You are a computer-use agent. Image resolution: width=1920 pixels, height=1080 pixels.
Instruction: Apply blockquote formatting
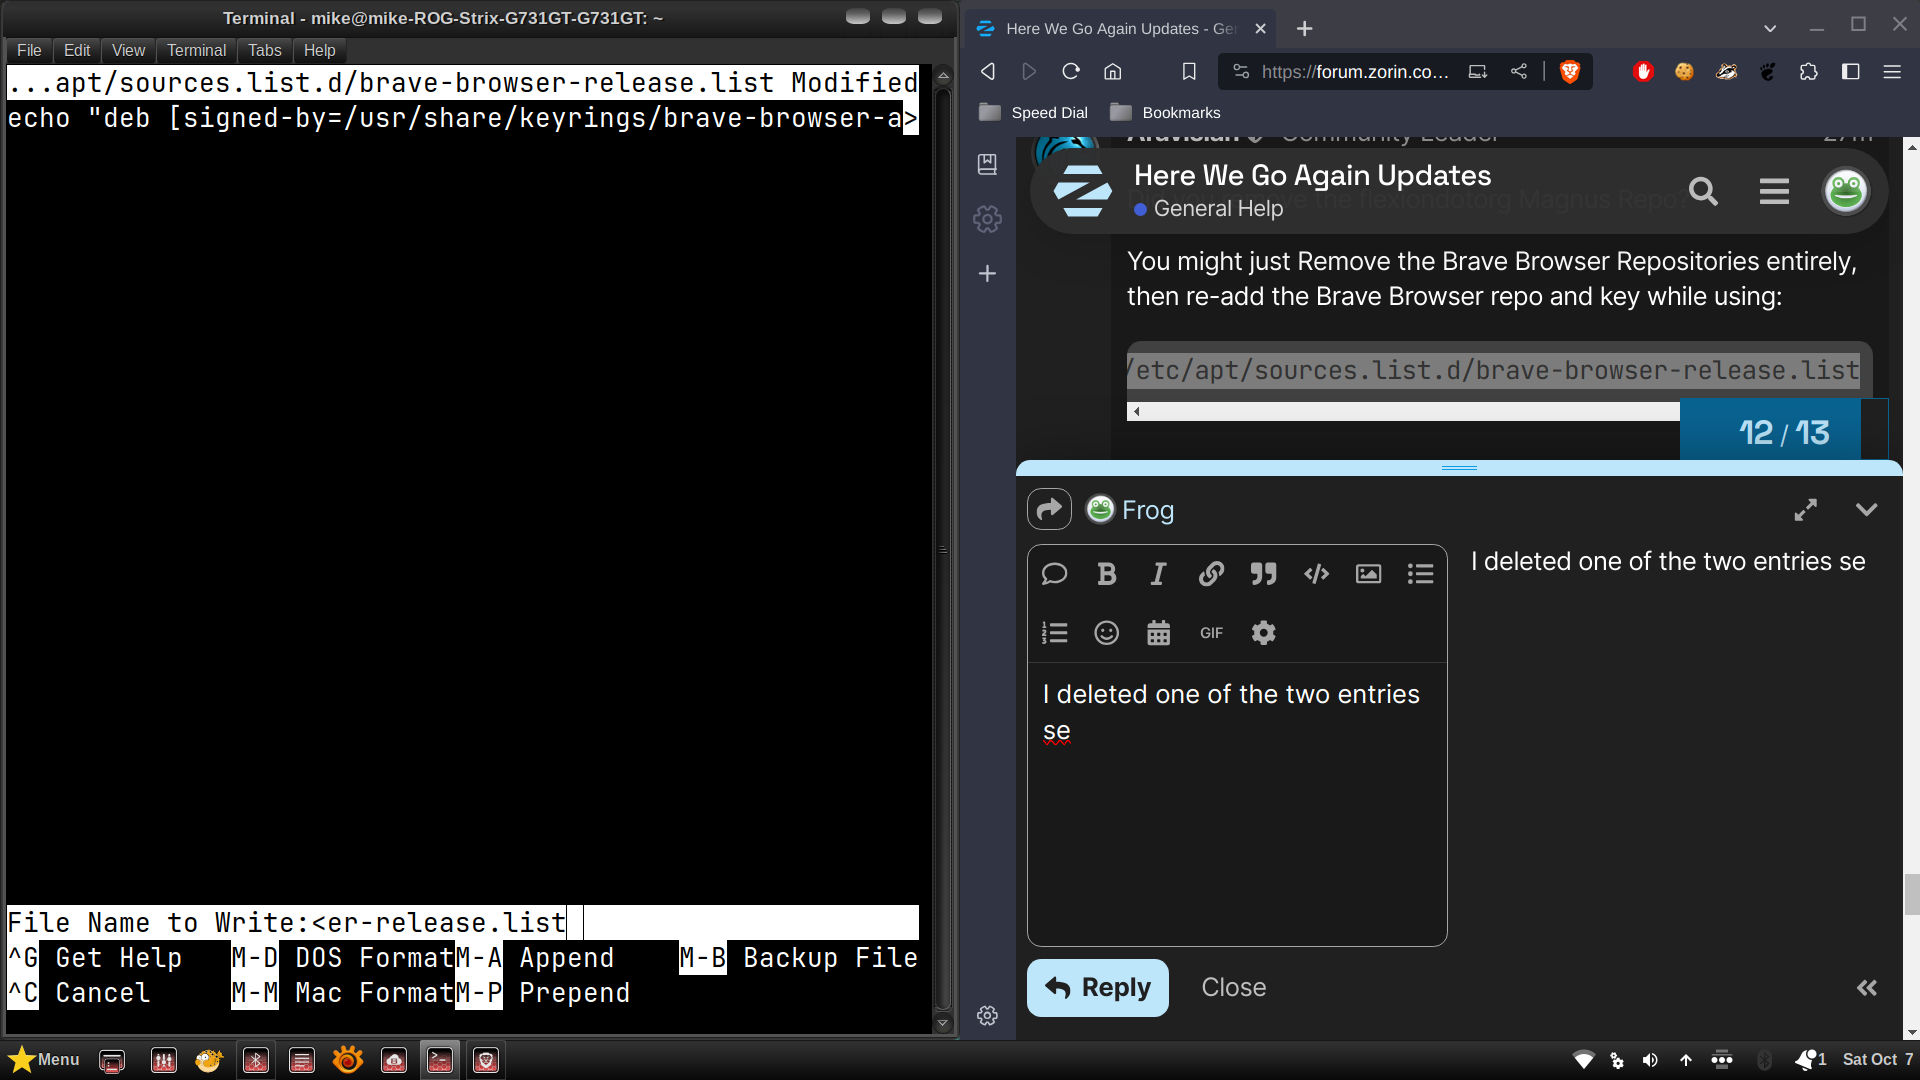pyautogui.click(x=1263, y=574)
